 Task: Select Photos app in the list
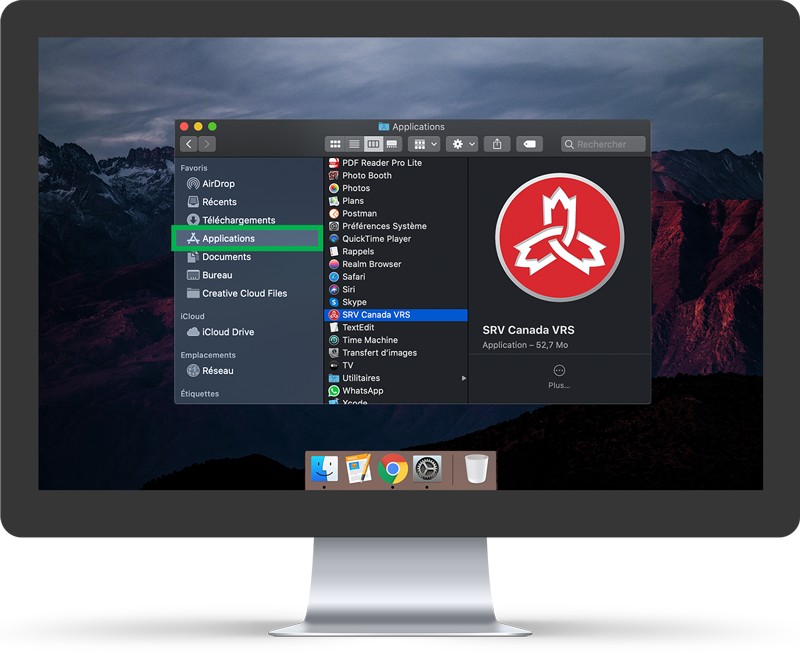point(396,188)
